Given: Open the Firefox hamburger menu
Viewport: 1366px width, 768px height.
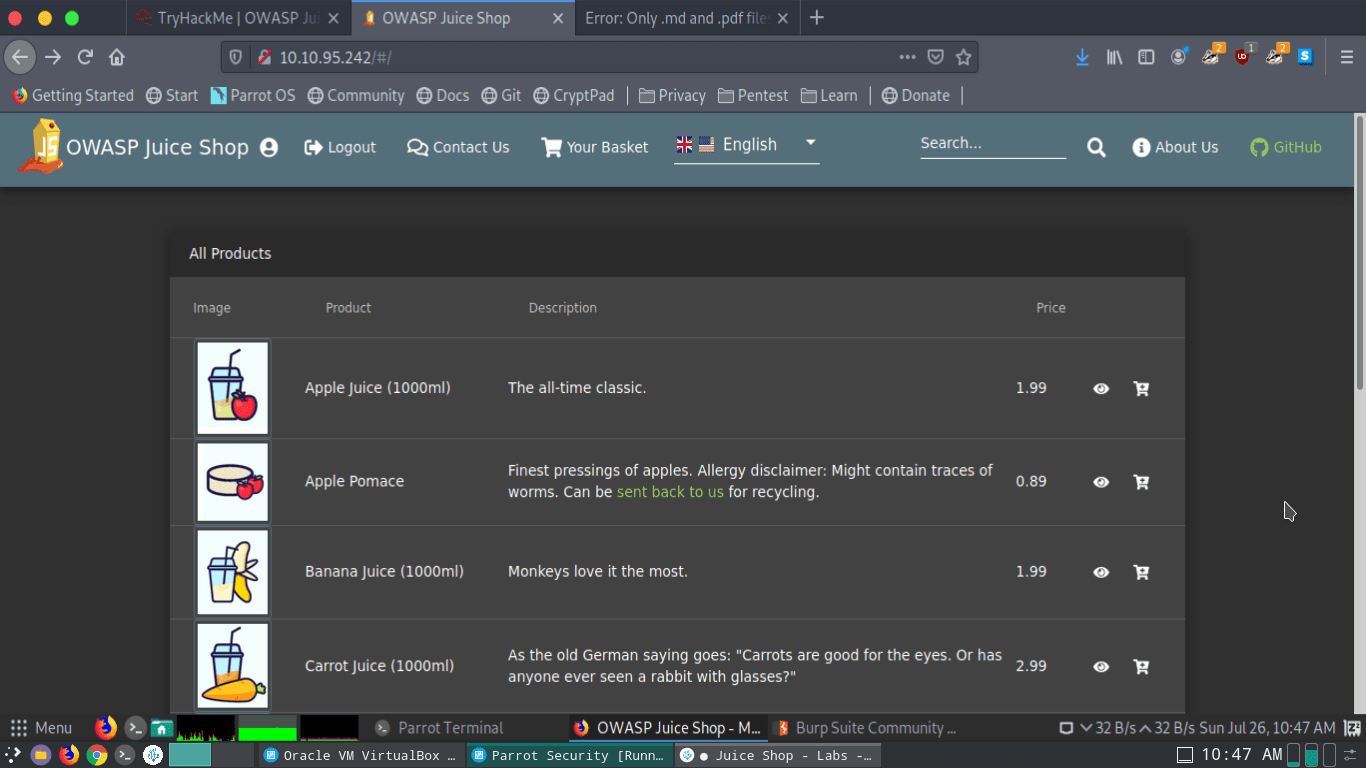Looking at the screenshot, I should click(1347, 57).
